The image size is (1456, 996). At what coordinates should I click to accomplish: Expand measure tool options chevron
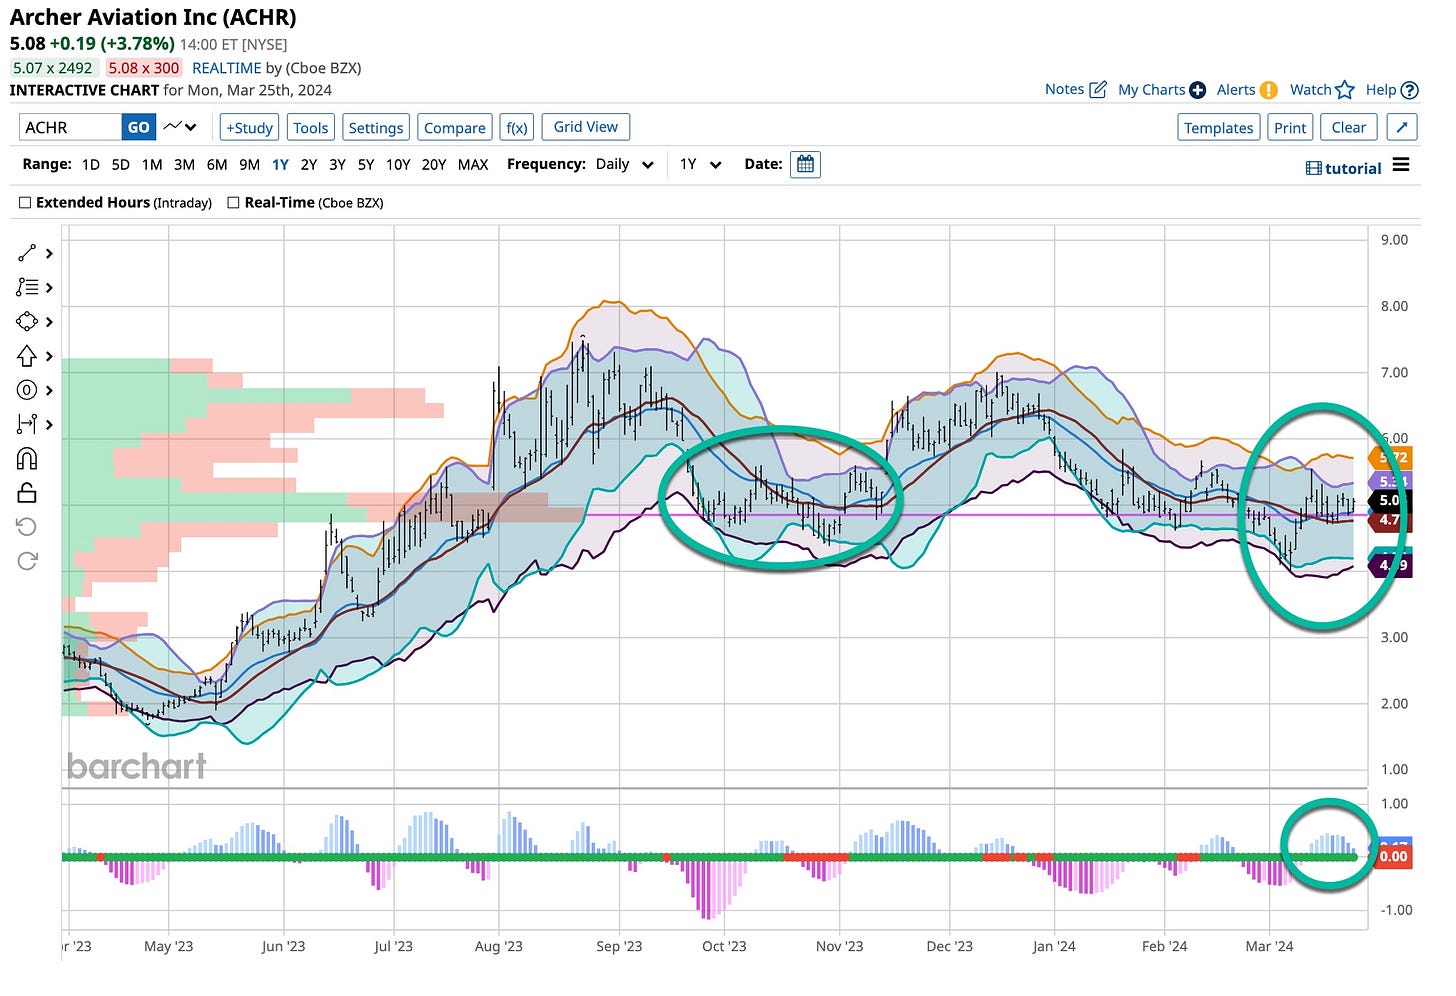pos(49,424)
